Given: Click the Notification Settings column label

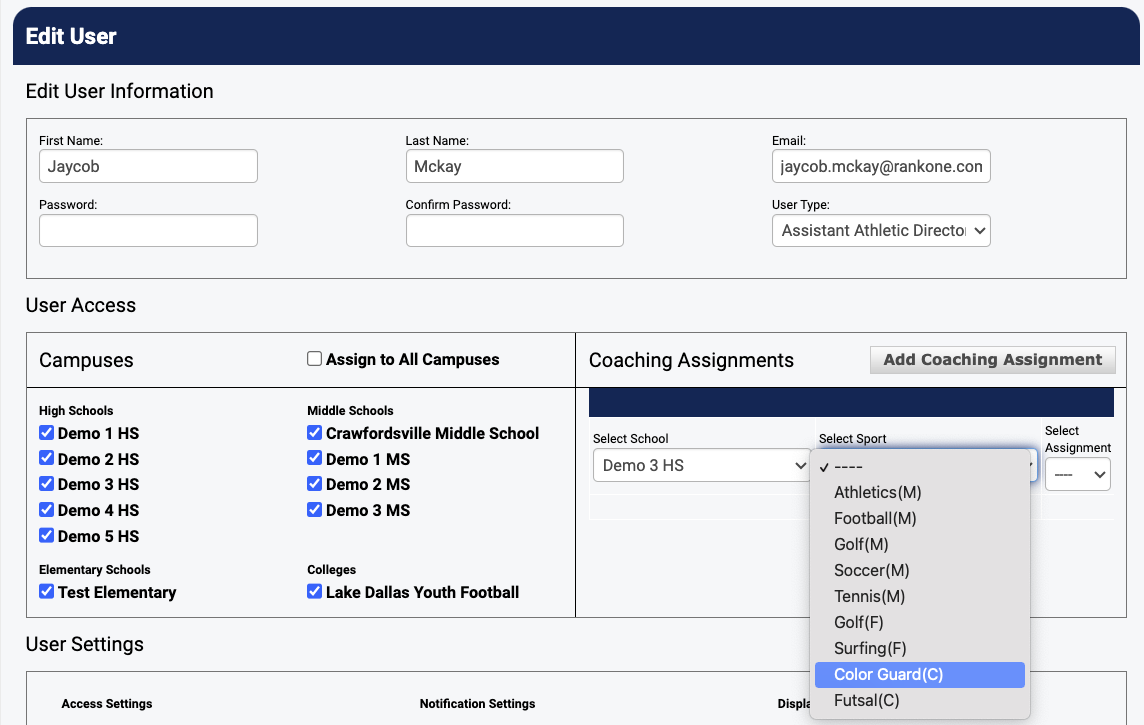Looking at the screenshot, I should click(477, 704).
